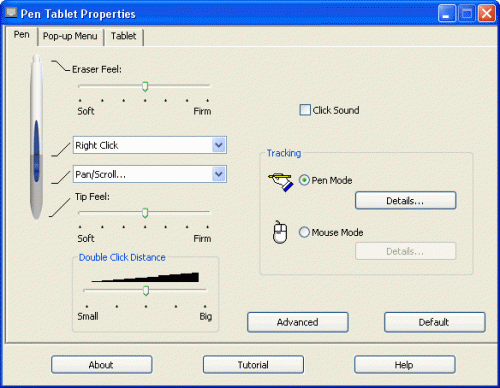Click the hand-holding-pen icon beside Pen Mode
The image size is (500, 388).
tap(281, 182)
